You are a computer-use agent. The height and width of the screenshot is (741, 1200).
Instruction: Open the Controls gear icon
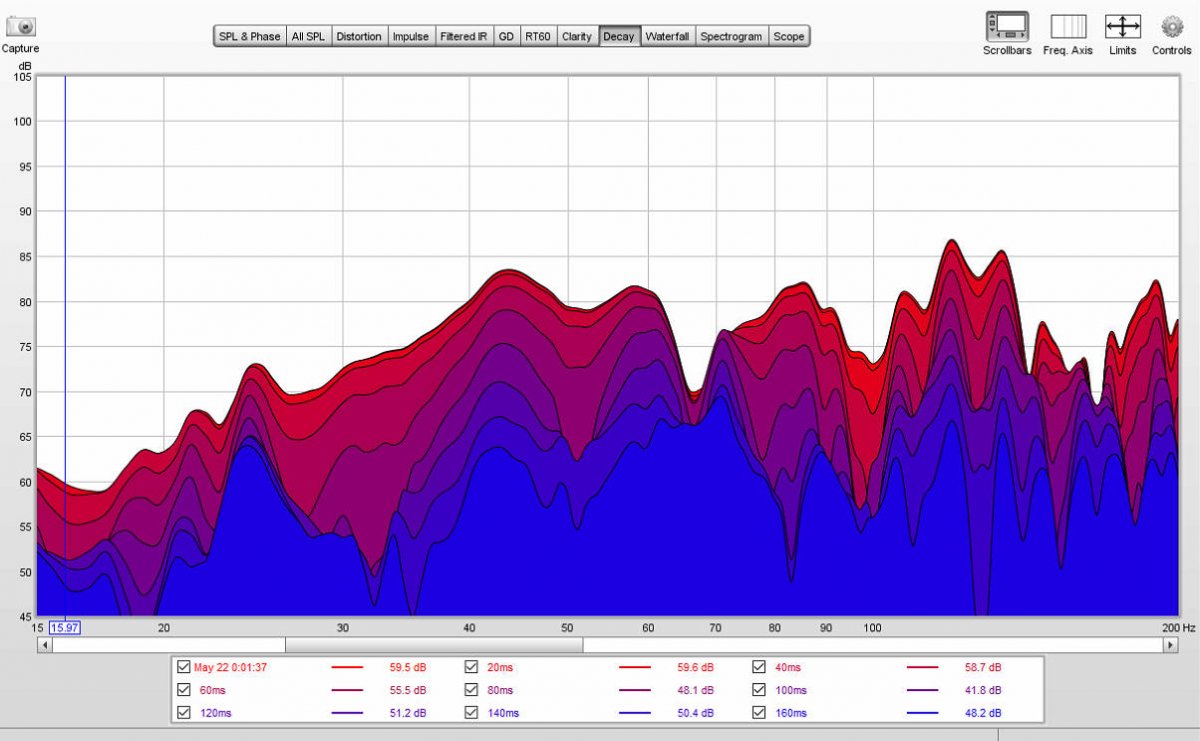1171,26
